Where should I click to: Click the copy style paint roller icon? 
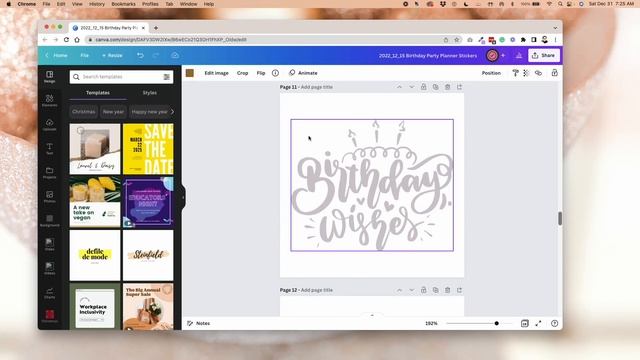click(x=516, y=73)
